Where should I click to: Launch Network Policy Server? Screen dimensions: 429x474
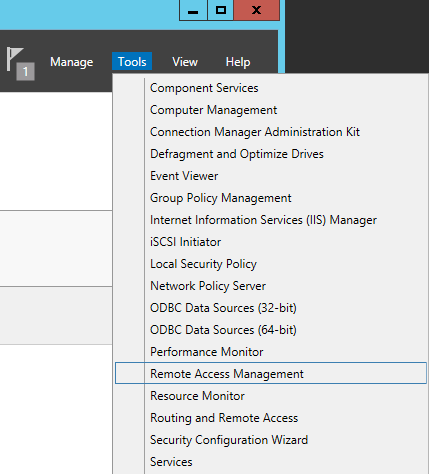pyautogui.click(x=208, y=286)
